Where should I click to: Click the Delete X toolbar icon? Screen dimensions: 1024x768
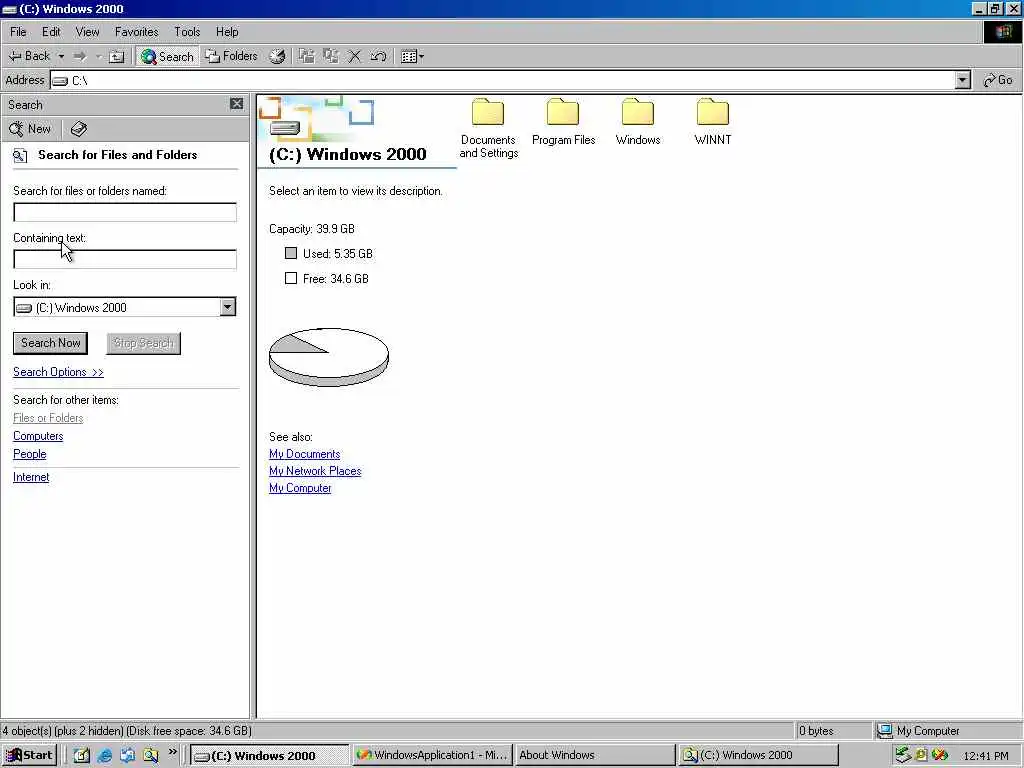pos(354,56)
